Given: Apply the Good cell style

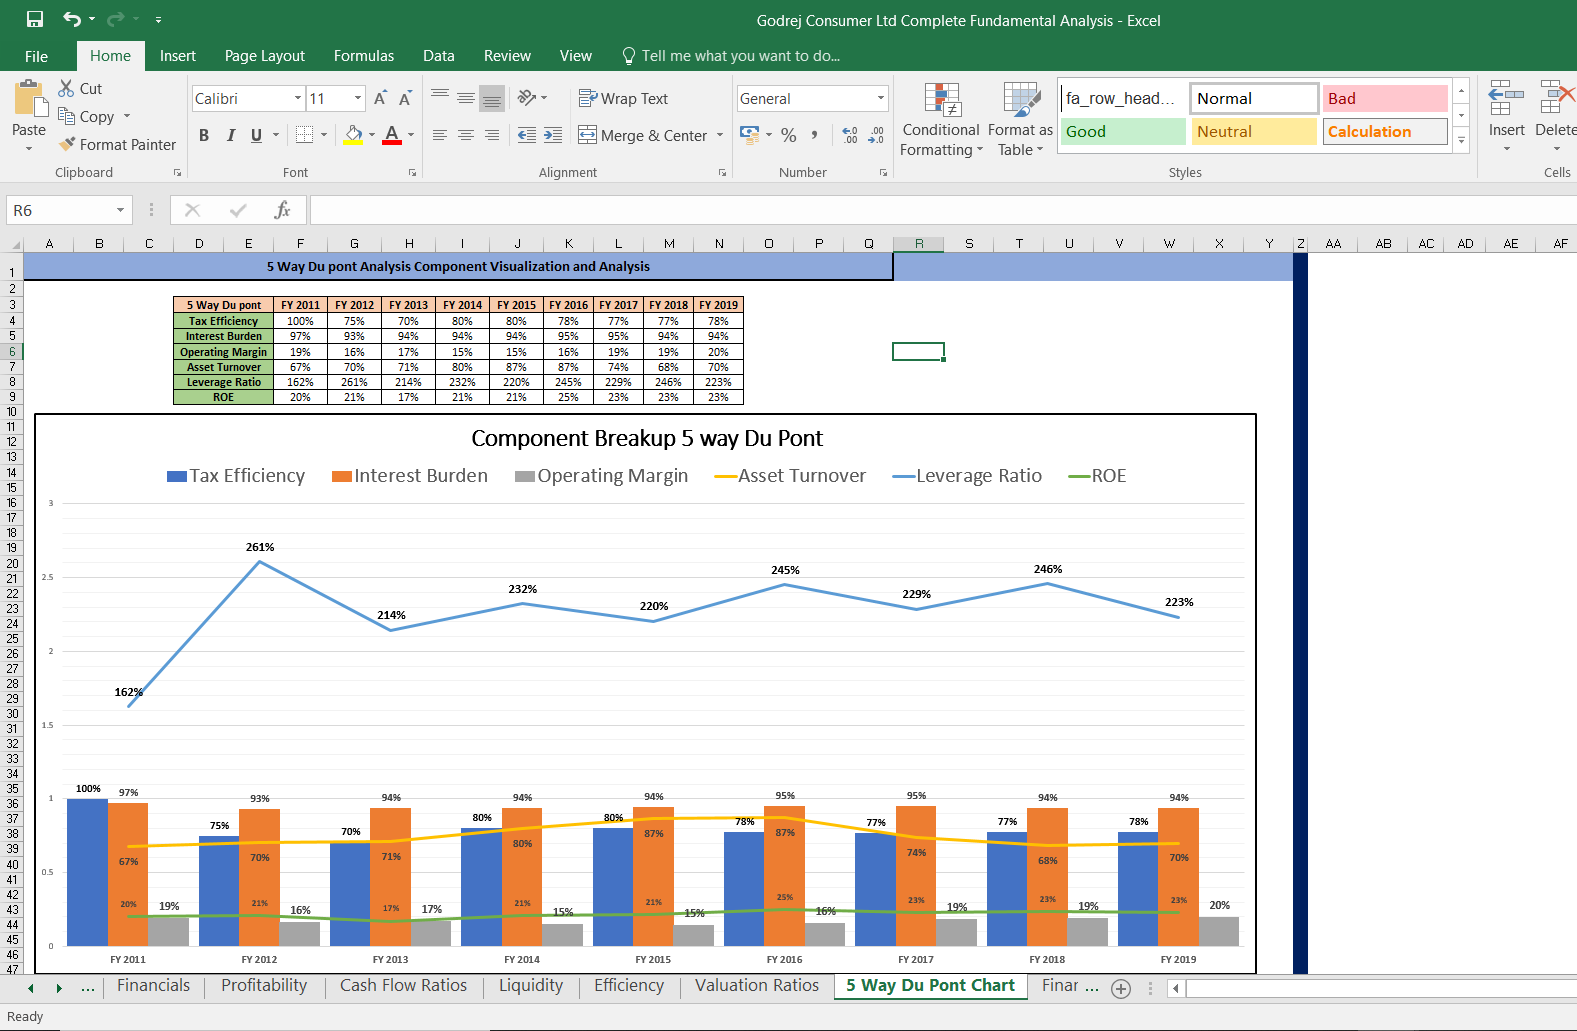Looking at the screenshot, I should [1123, 131].
